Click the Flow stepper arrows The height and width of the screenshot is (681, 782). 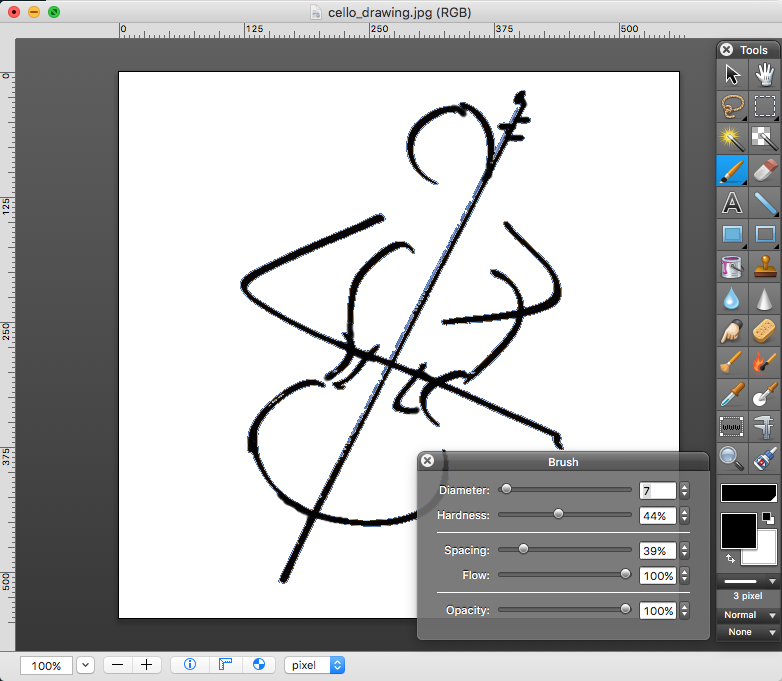coord(684,575)
